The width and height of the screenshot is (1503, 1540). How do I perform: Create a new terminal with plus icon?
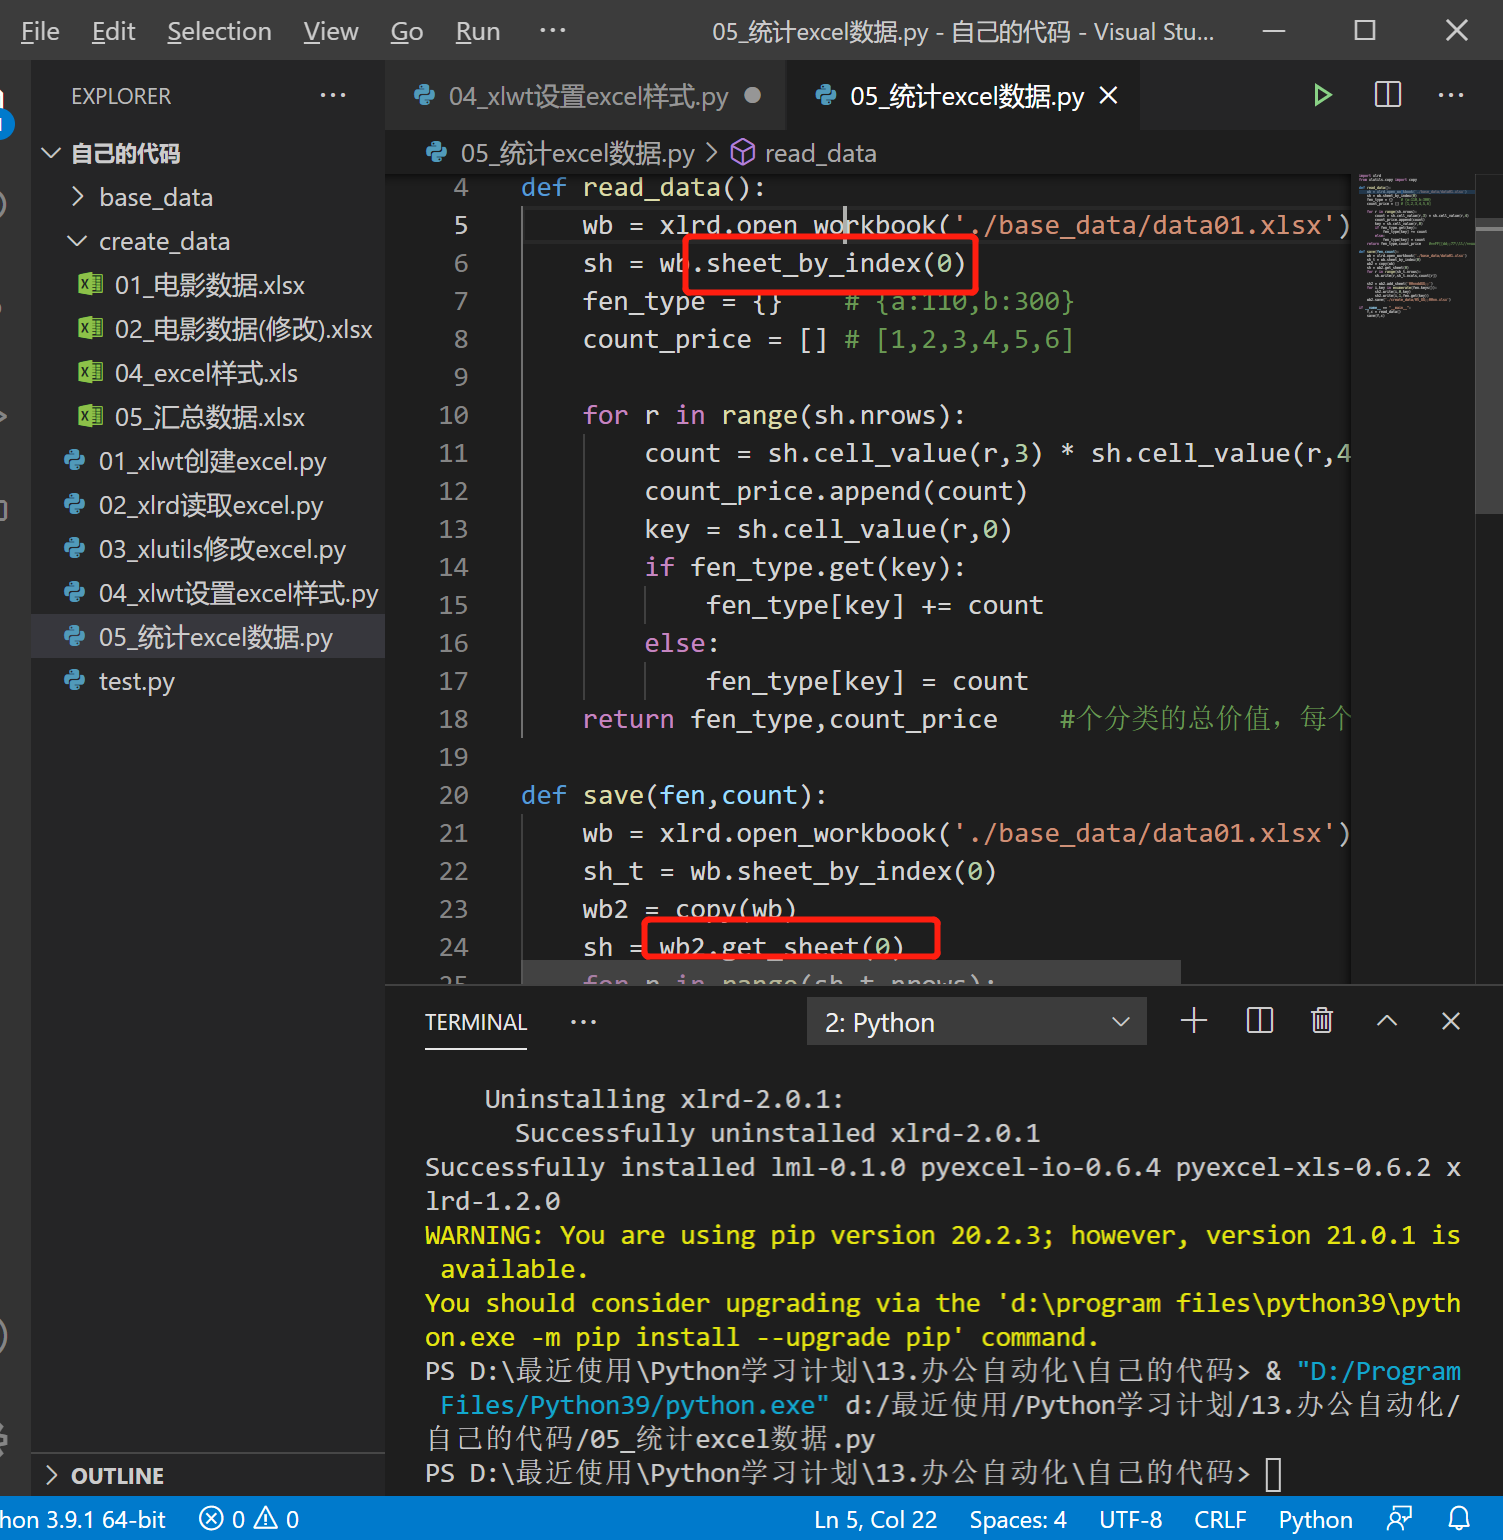click(1194, 1021)
